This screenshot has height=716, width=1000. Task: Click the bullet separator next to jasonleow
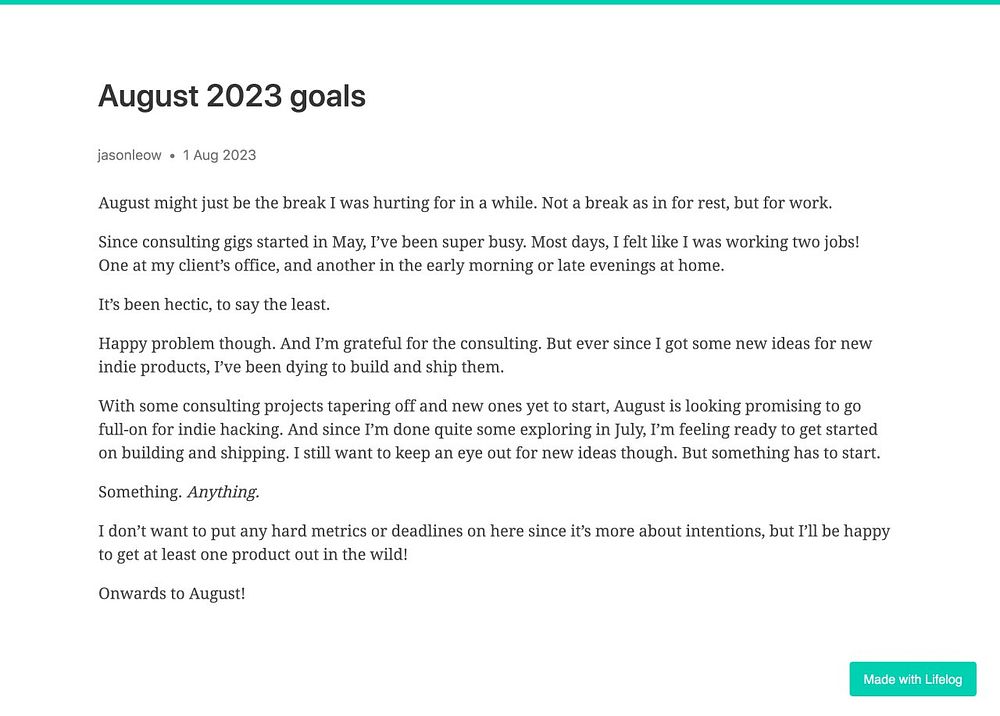click(x=172, y=156)
